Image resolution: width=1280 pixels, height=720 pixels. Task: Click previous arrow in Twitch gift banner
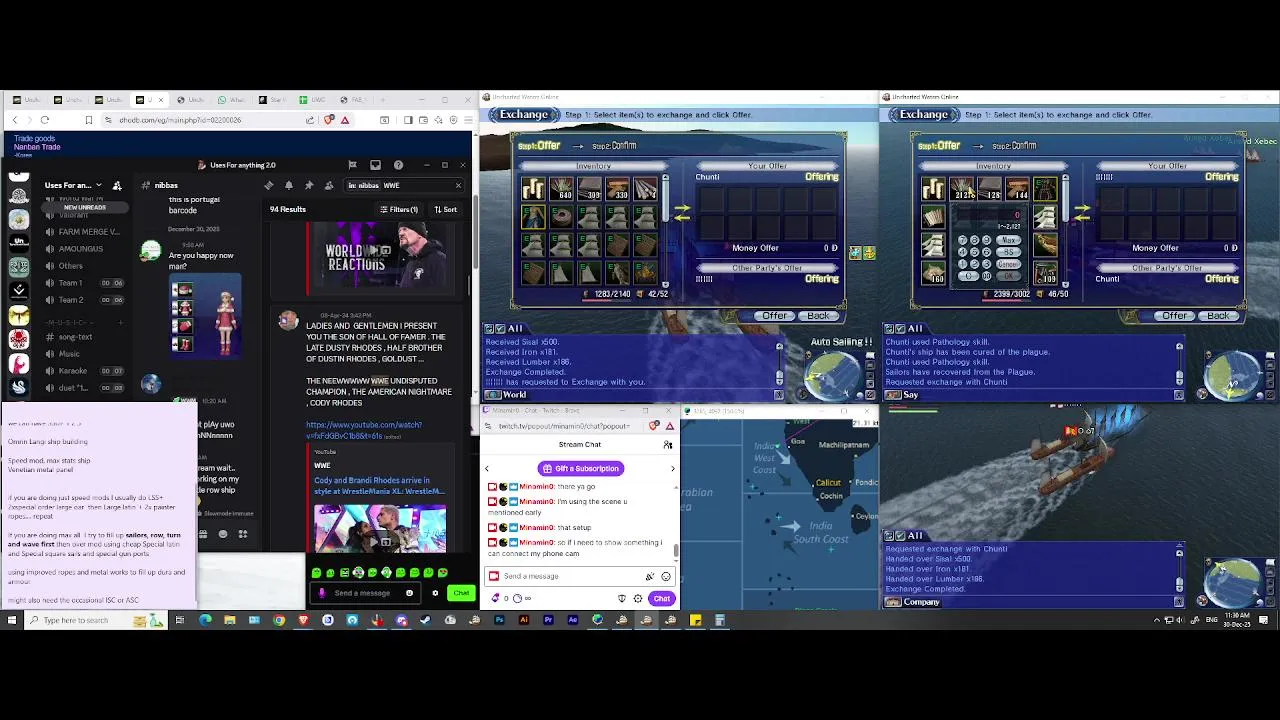(487, 469)
